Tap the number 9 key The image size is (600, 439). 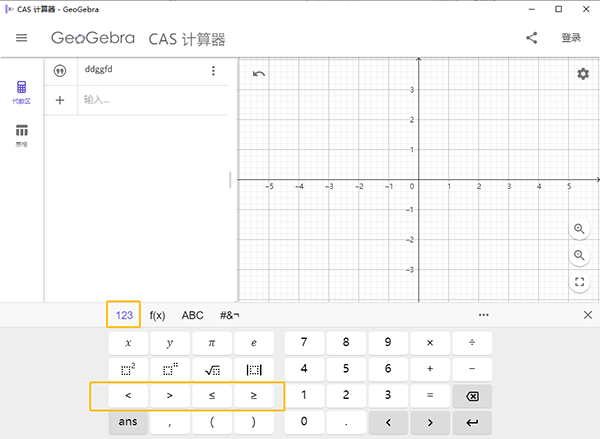coord(388,343)
